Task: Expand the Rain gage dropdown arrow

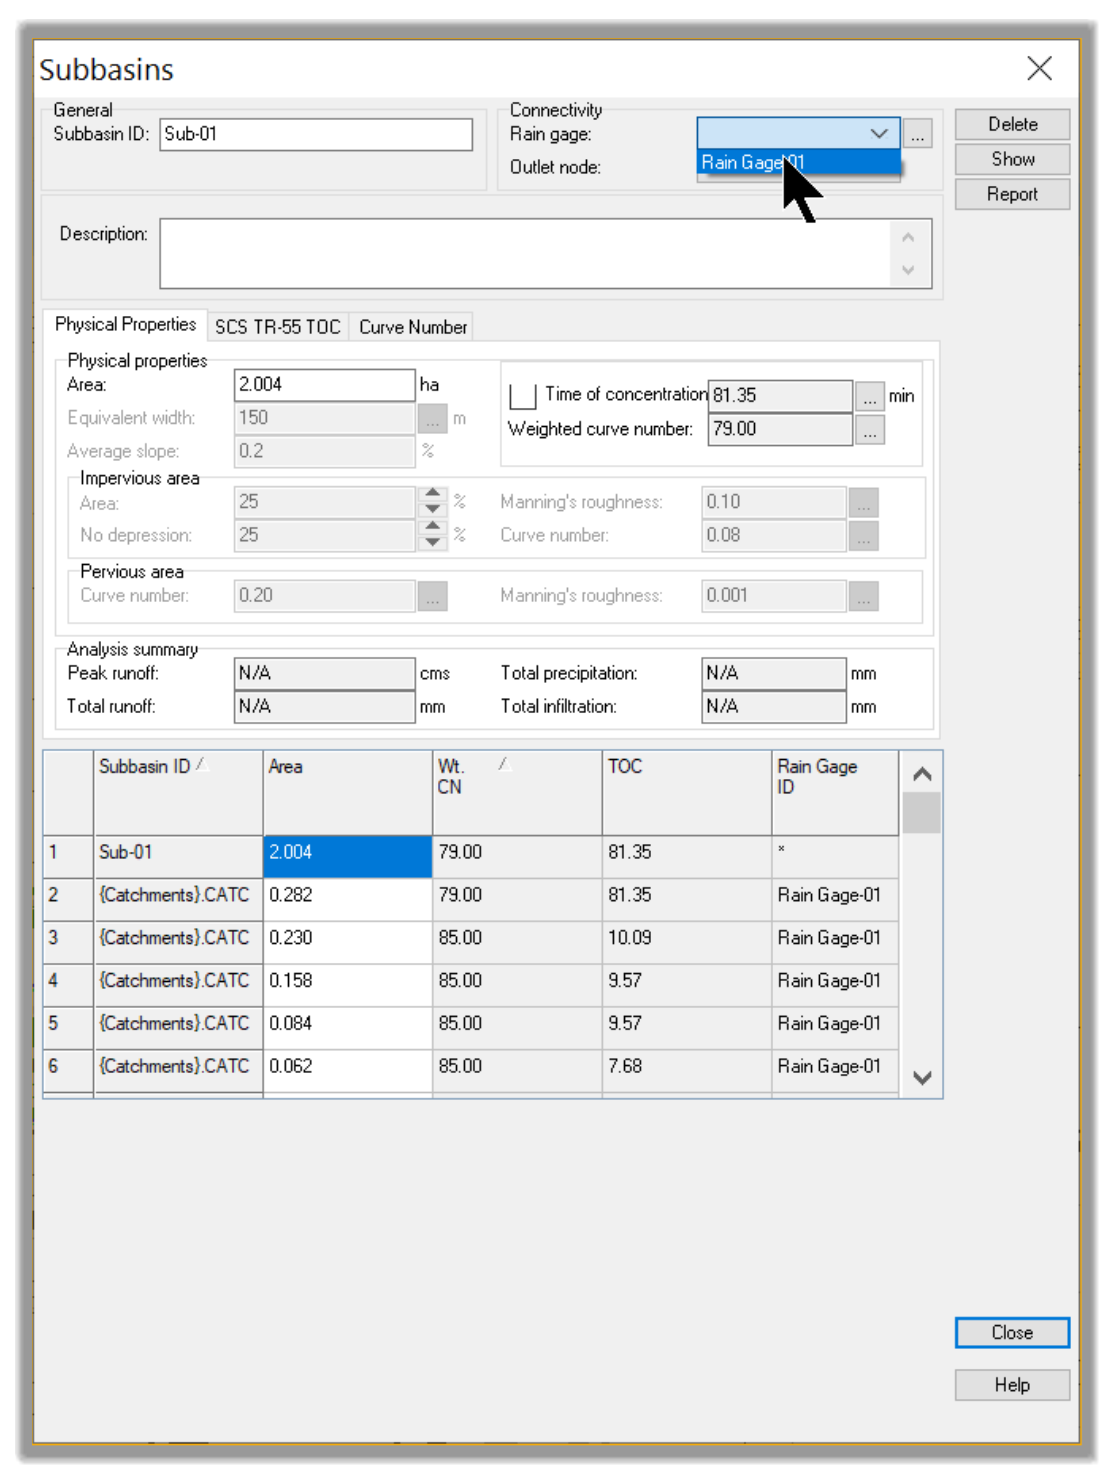Action: click(x=879, y=133)
